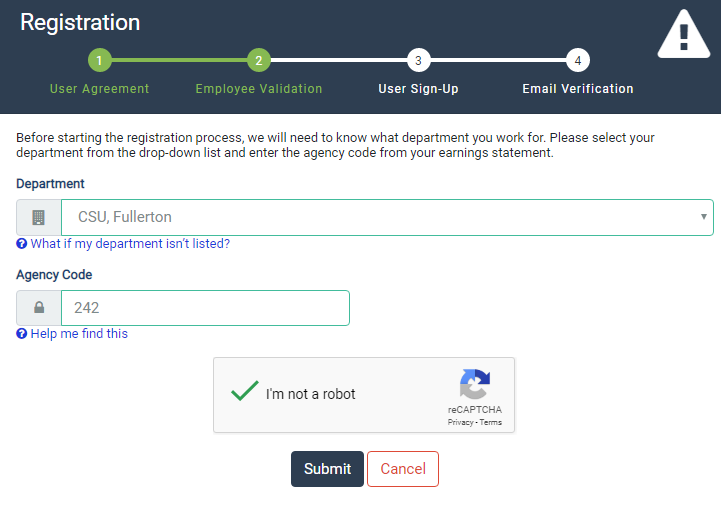This screenshot has height=512, width=721.
Task: Click the Department dropdown arrow
Action: (x=704, y=217)
